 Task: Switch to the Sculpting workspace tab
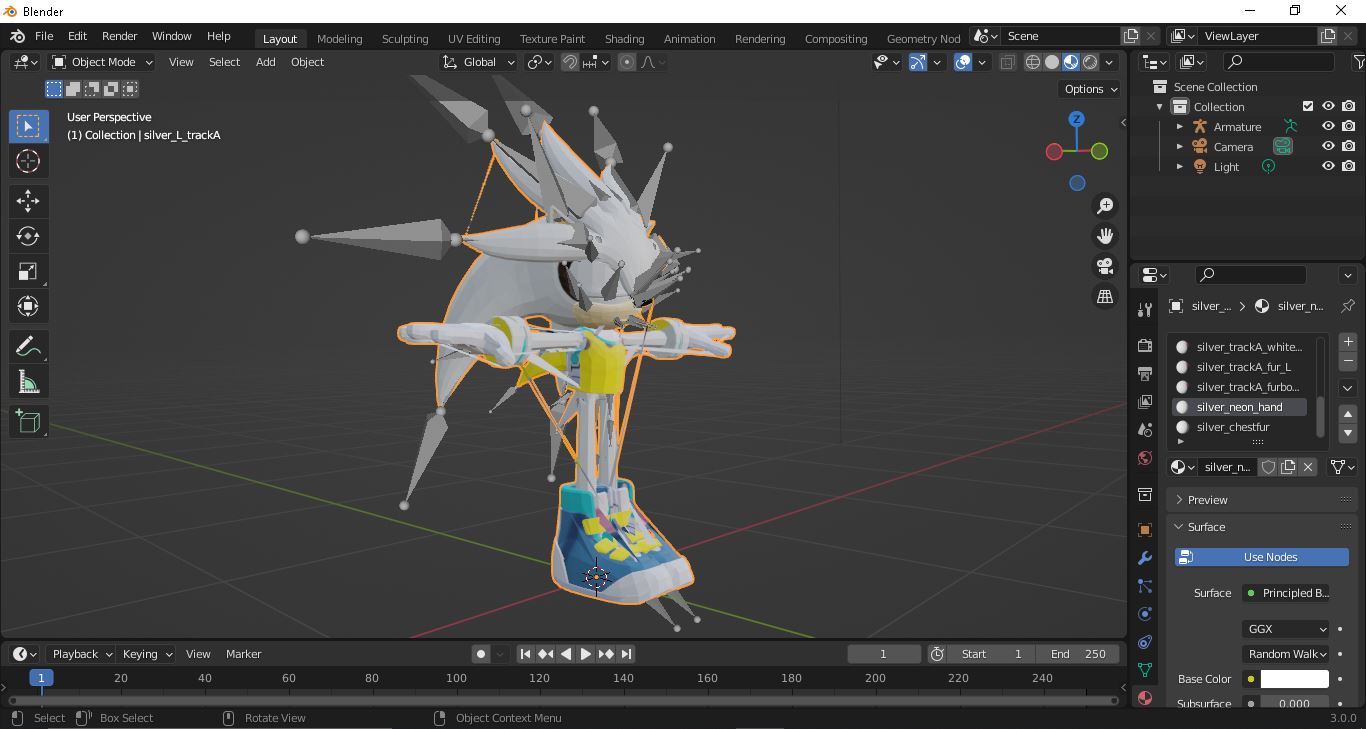(x=405, y=39)
